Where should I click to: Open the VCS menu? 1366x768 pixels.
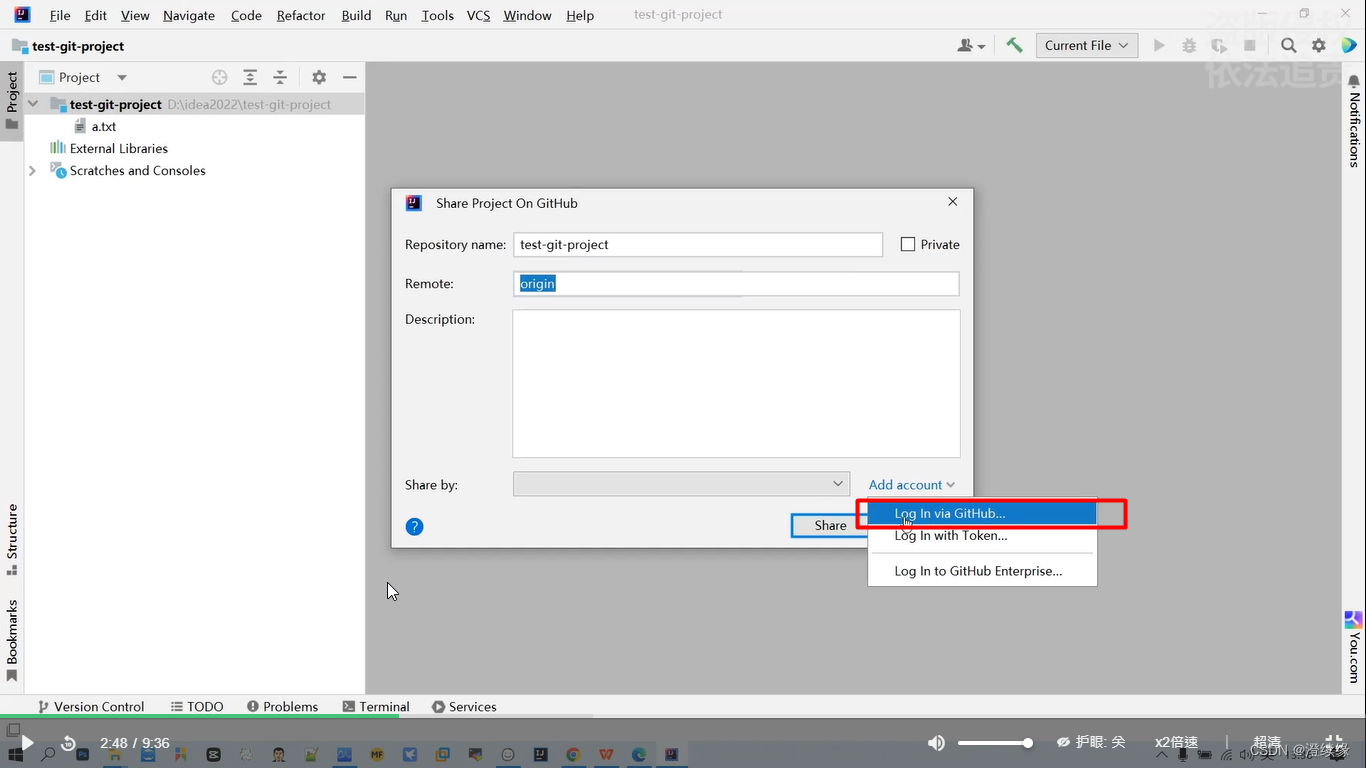(x=478, y=15)
